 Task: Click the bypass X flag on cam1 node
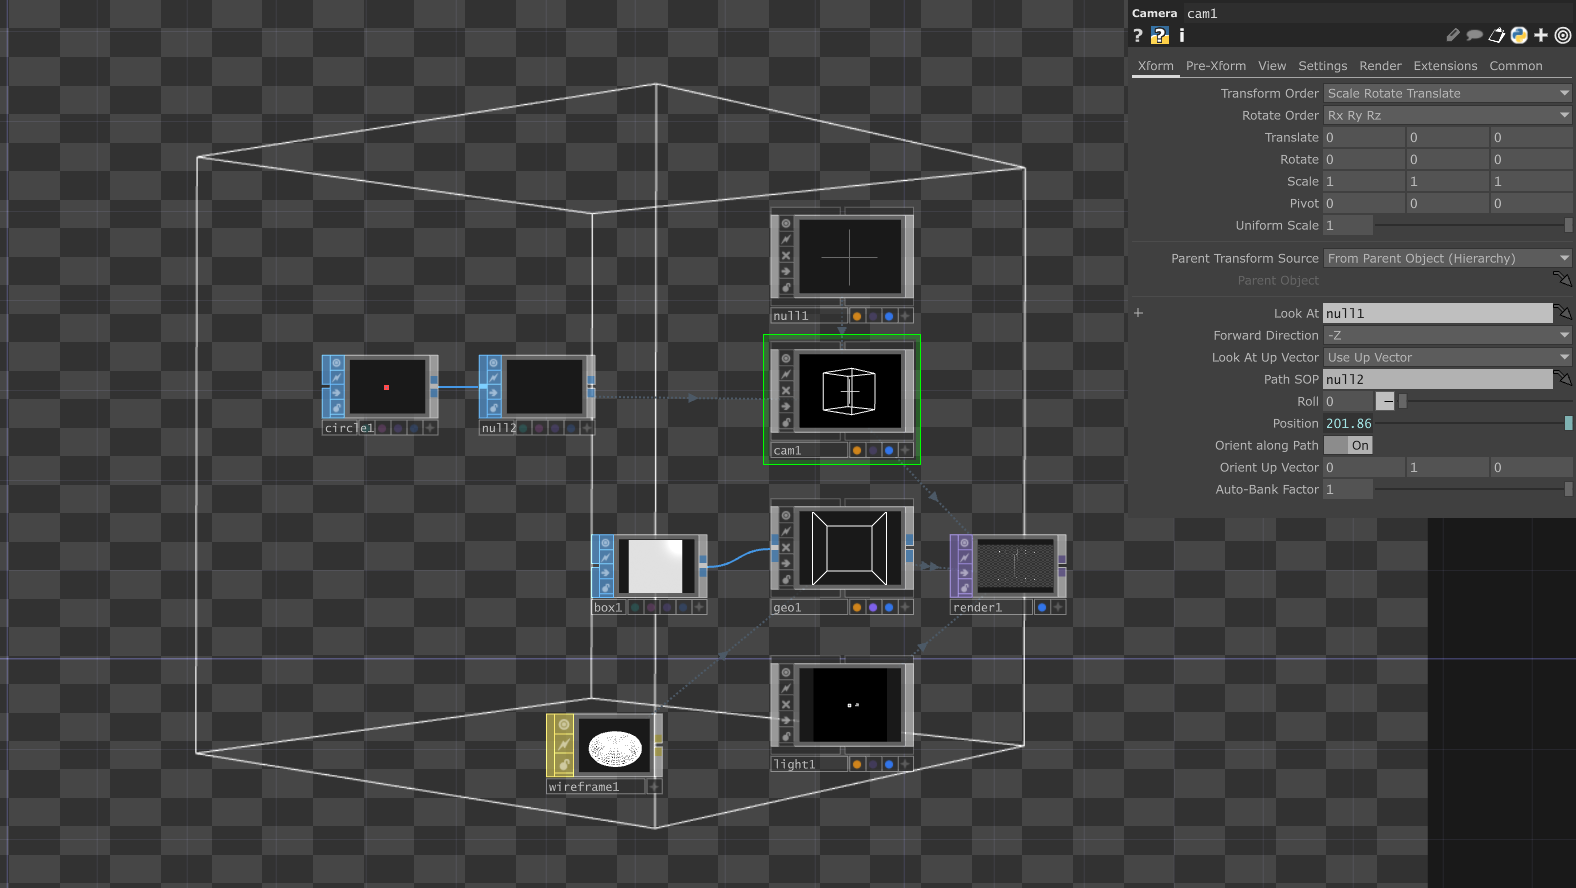(786, 390)
